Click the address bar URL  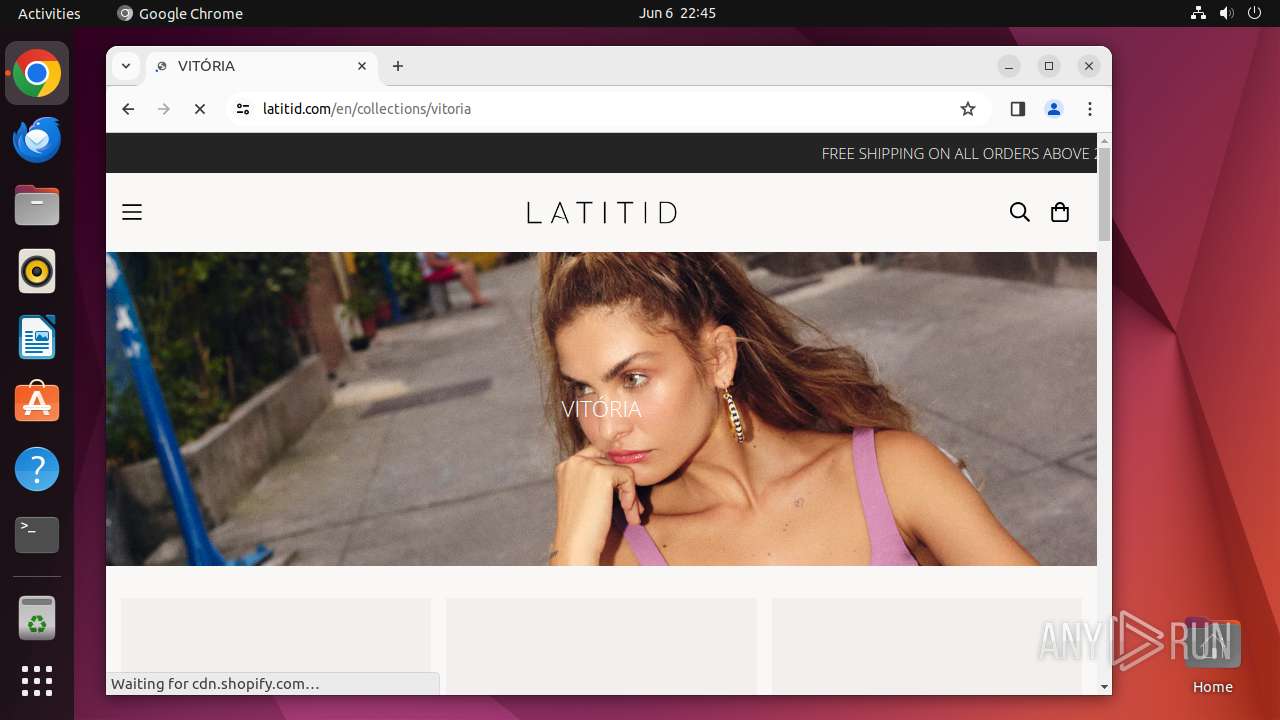click(367, 109)
